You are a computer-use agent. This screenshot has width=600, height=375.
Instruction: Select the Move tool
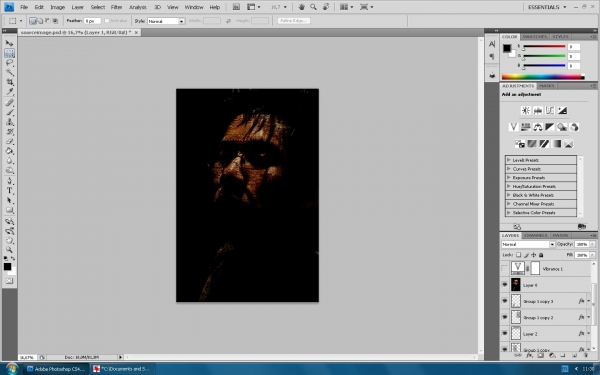pos(10,43)
